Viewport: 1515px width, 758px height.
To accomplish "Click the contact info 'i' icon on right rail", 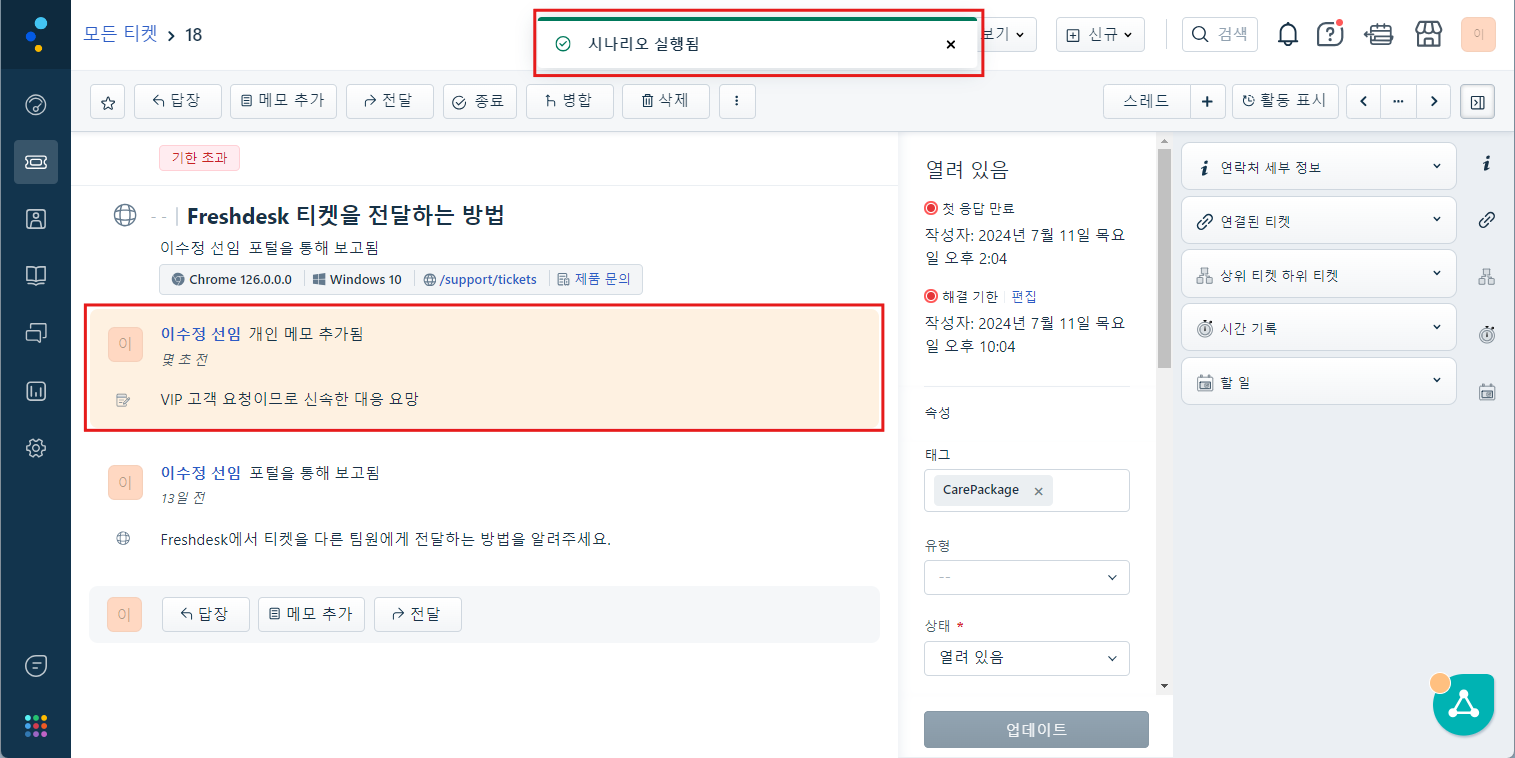I will [x=1486, y=166].
